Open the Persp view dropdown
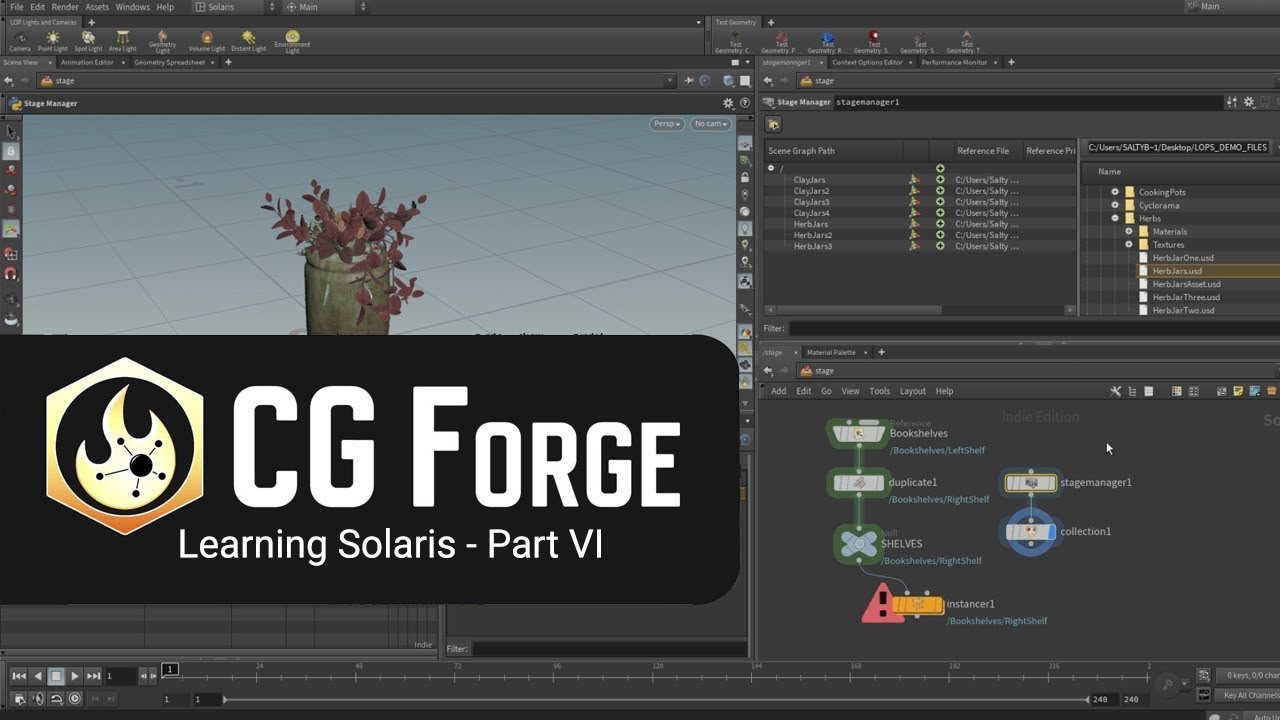Image resolution: width=1280 pixels, height=720 pixels. (x=666, y=124)
